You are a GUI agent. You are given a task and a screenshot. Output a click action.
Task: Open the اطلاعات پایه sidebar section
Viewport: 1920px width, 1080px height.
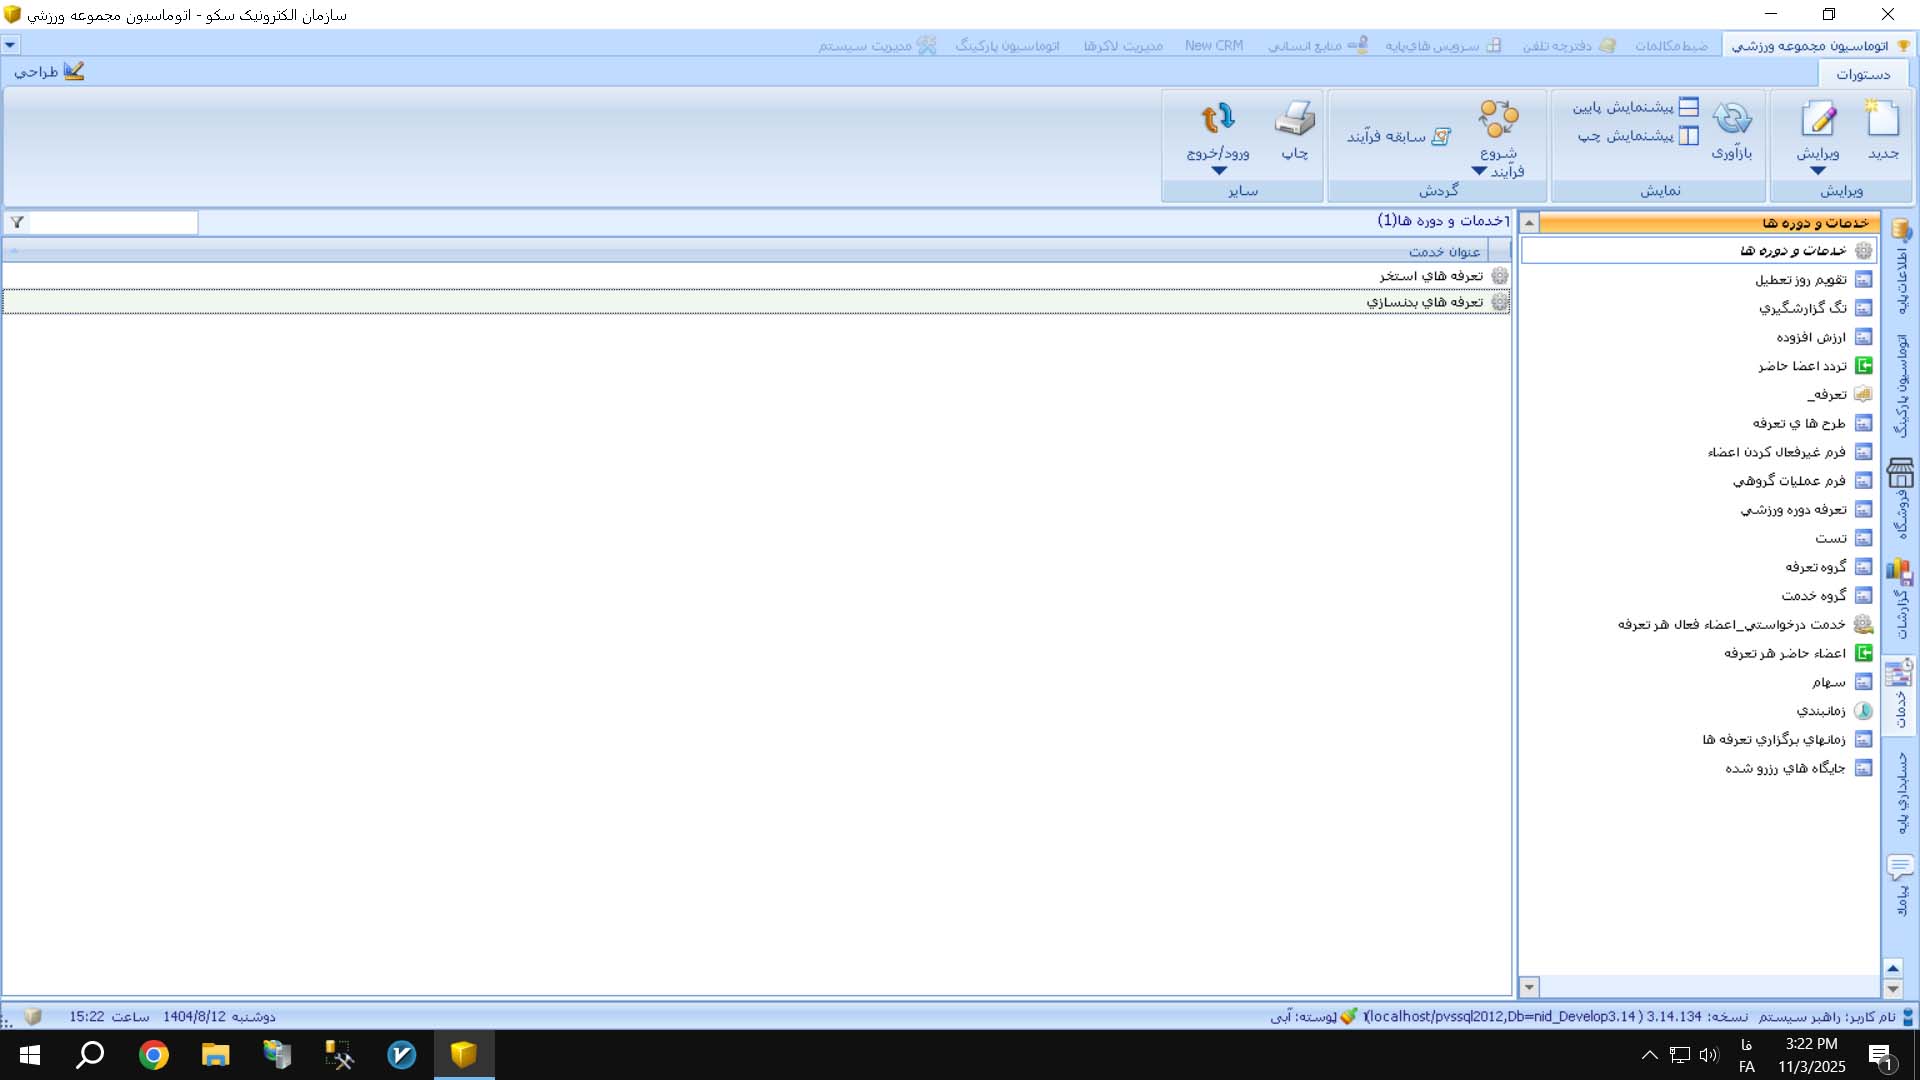pos(1900,266)
